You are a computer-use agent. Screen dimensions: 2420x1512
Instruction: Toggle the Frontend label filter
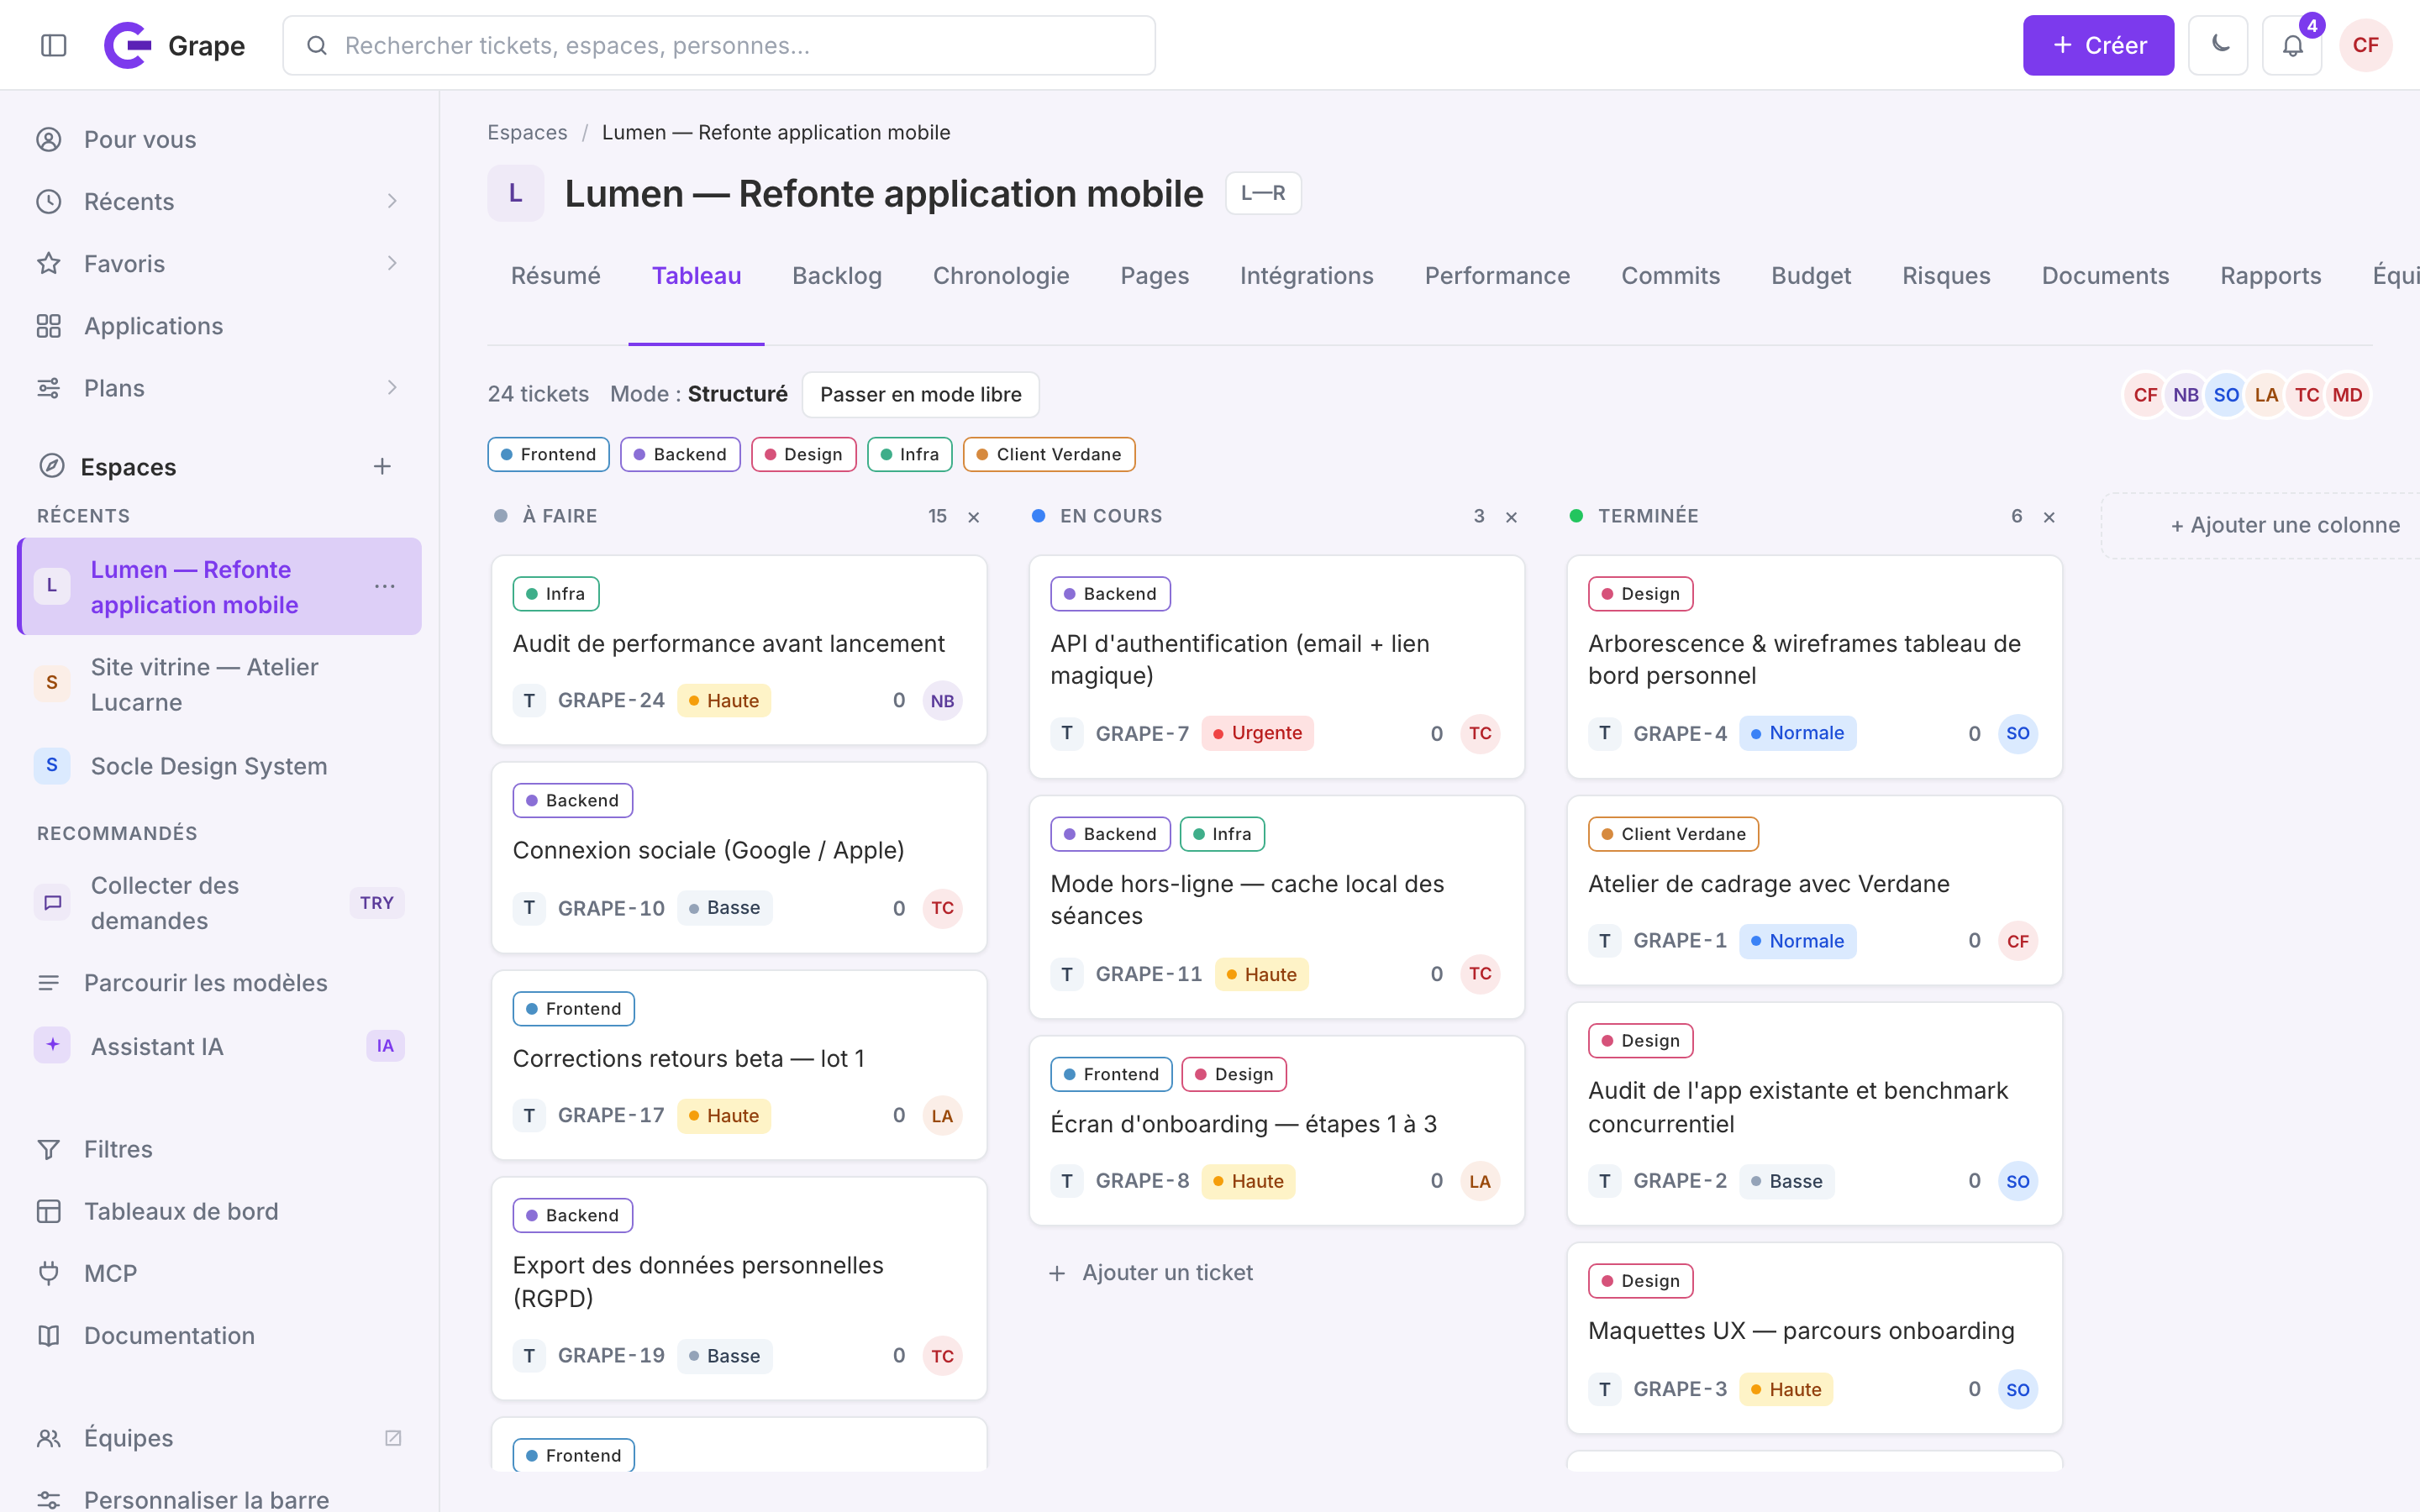(548, 454)
